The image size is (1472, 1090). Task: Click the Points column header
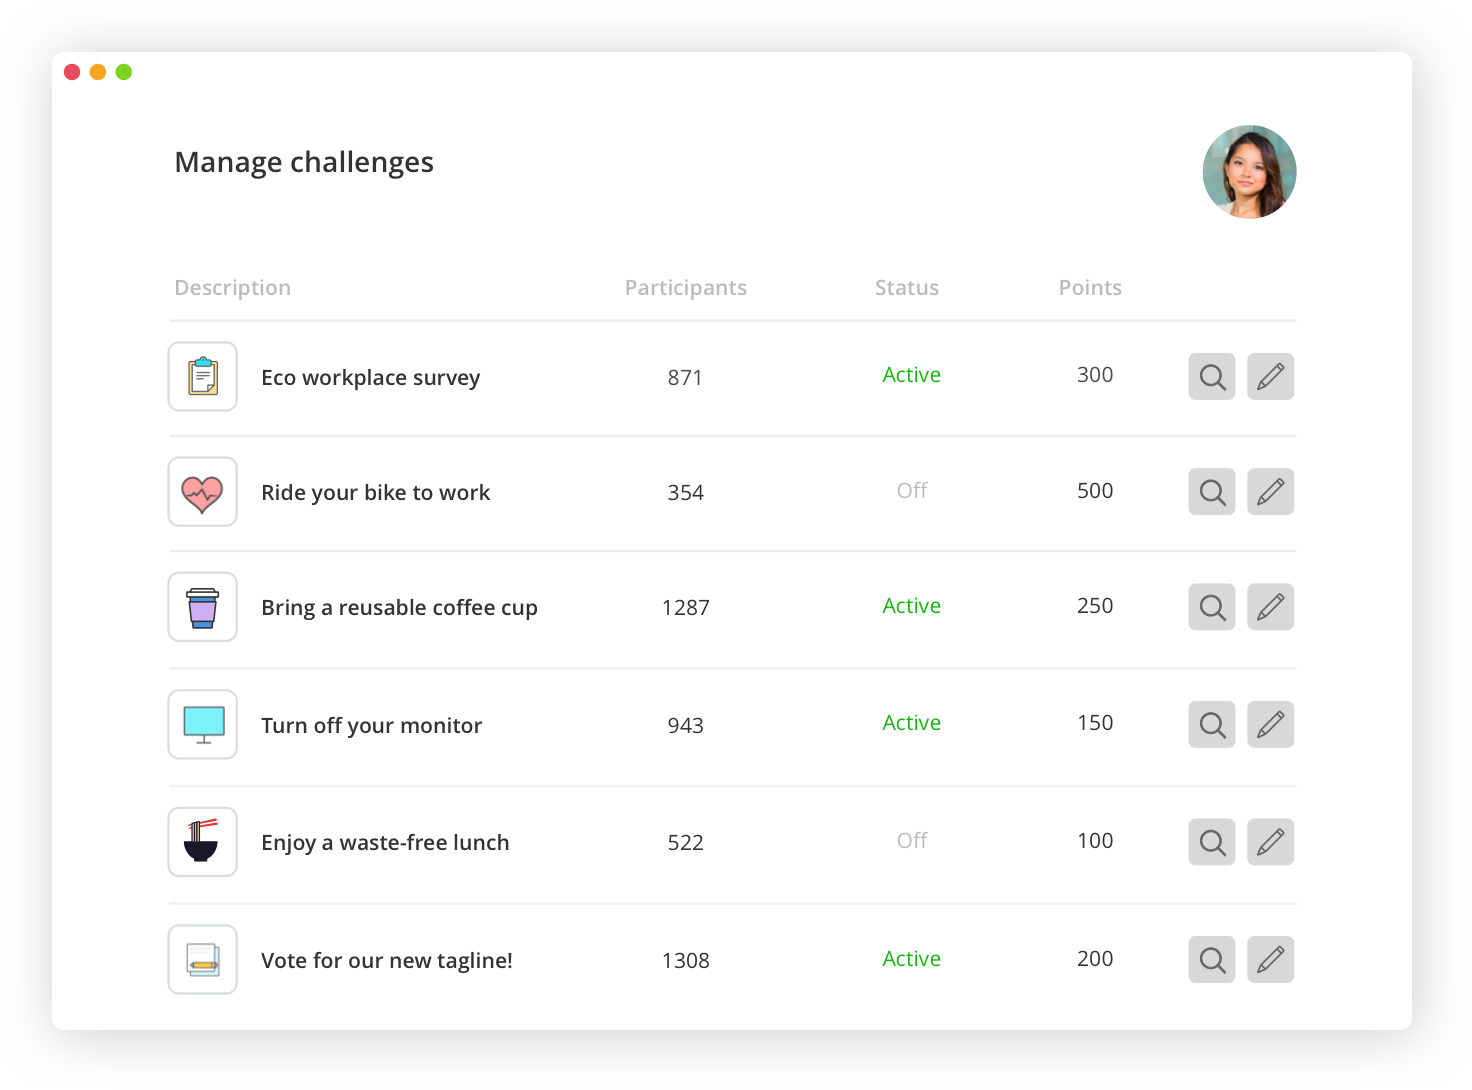tap(1090, 288)
